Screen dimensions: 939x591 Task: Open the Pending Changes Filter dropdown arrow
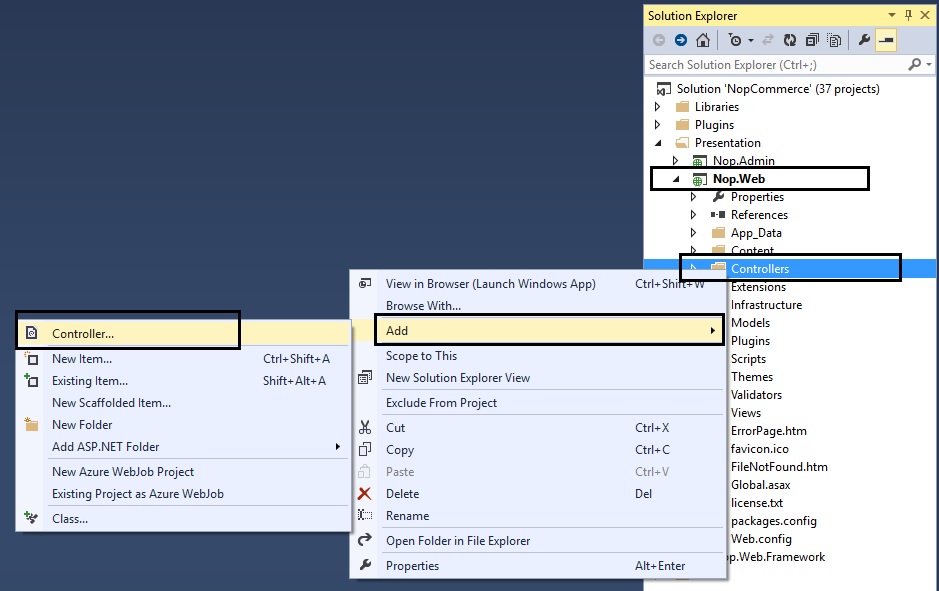[x=751, y=41]
